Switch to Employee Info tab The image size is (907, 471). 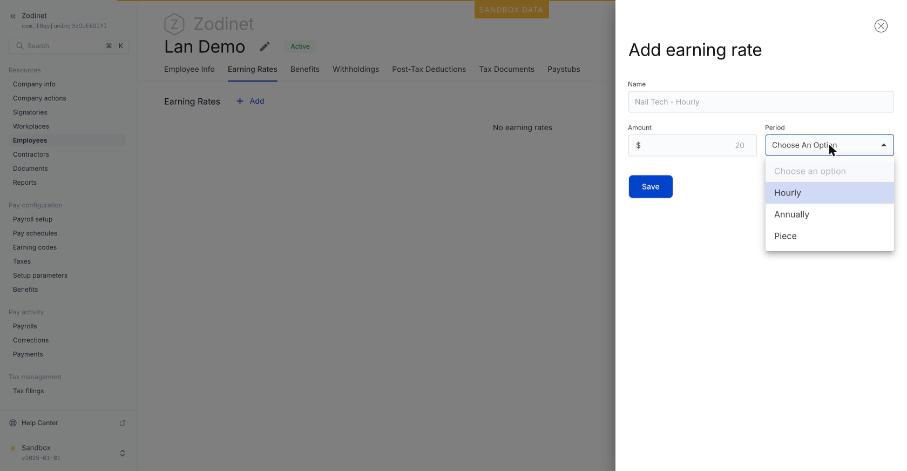click(189, 69)
